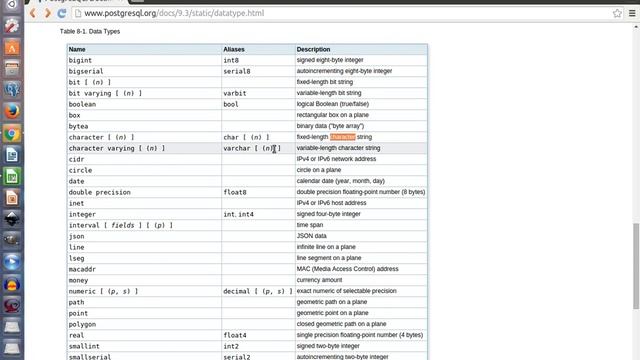Launch Firefox from the dock

click(x=11, y=111)
